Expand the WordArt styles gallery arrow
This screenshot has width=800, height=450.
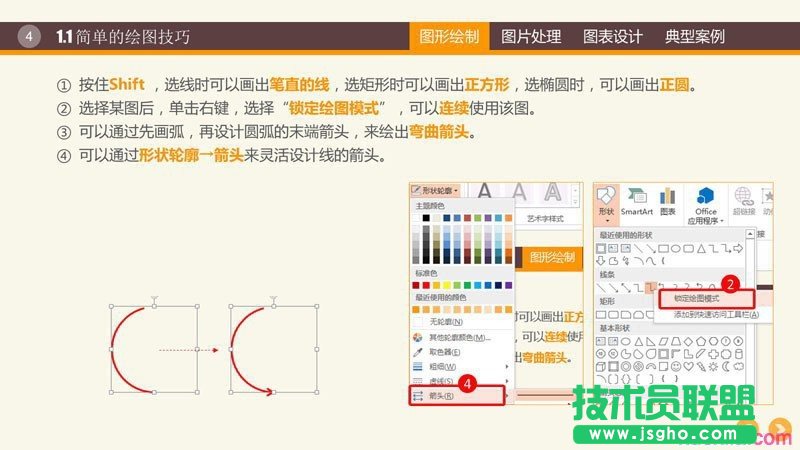point(576,202)
